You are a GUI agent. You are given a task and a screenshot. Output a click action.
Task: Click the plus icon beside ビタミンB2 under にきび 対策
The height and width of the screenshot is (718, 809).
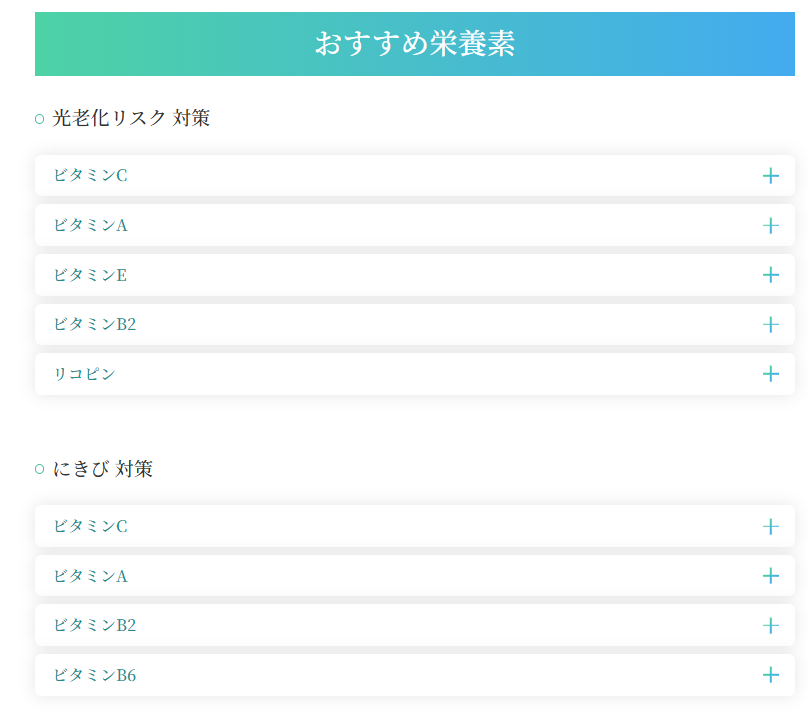click(x=770, y=625)
